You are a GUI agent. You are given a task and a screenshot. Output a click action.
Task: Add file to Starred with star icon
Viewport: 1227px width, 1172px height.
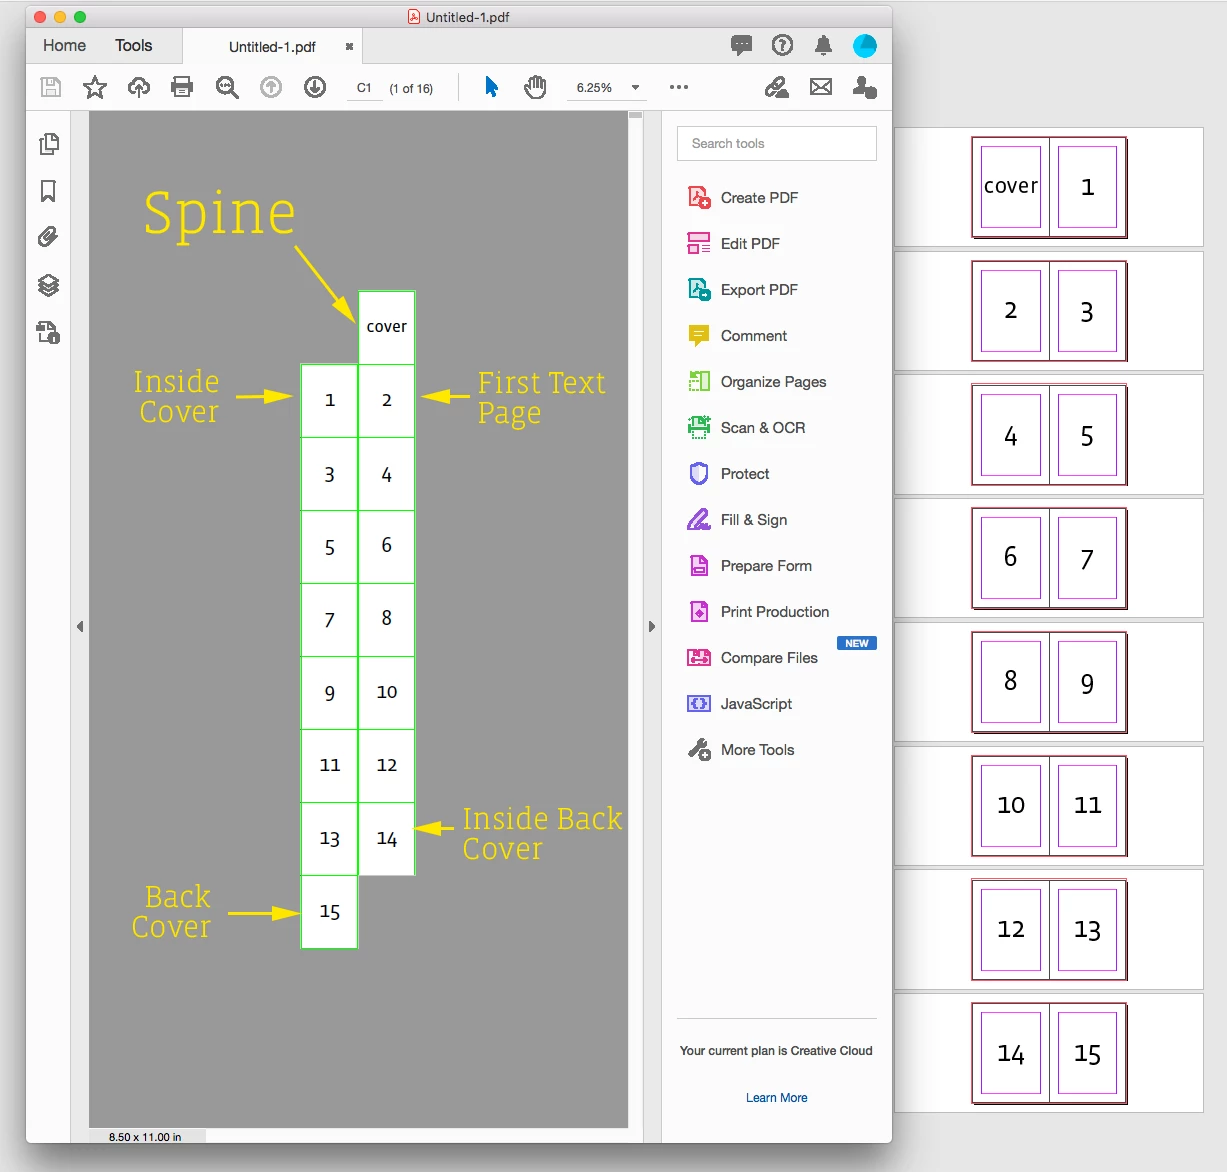(95, 87)
